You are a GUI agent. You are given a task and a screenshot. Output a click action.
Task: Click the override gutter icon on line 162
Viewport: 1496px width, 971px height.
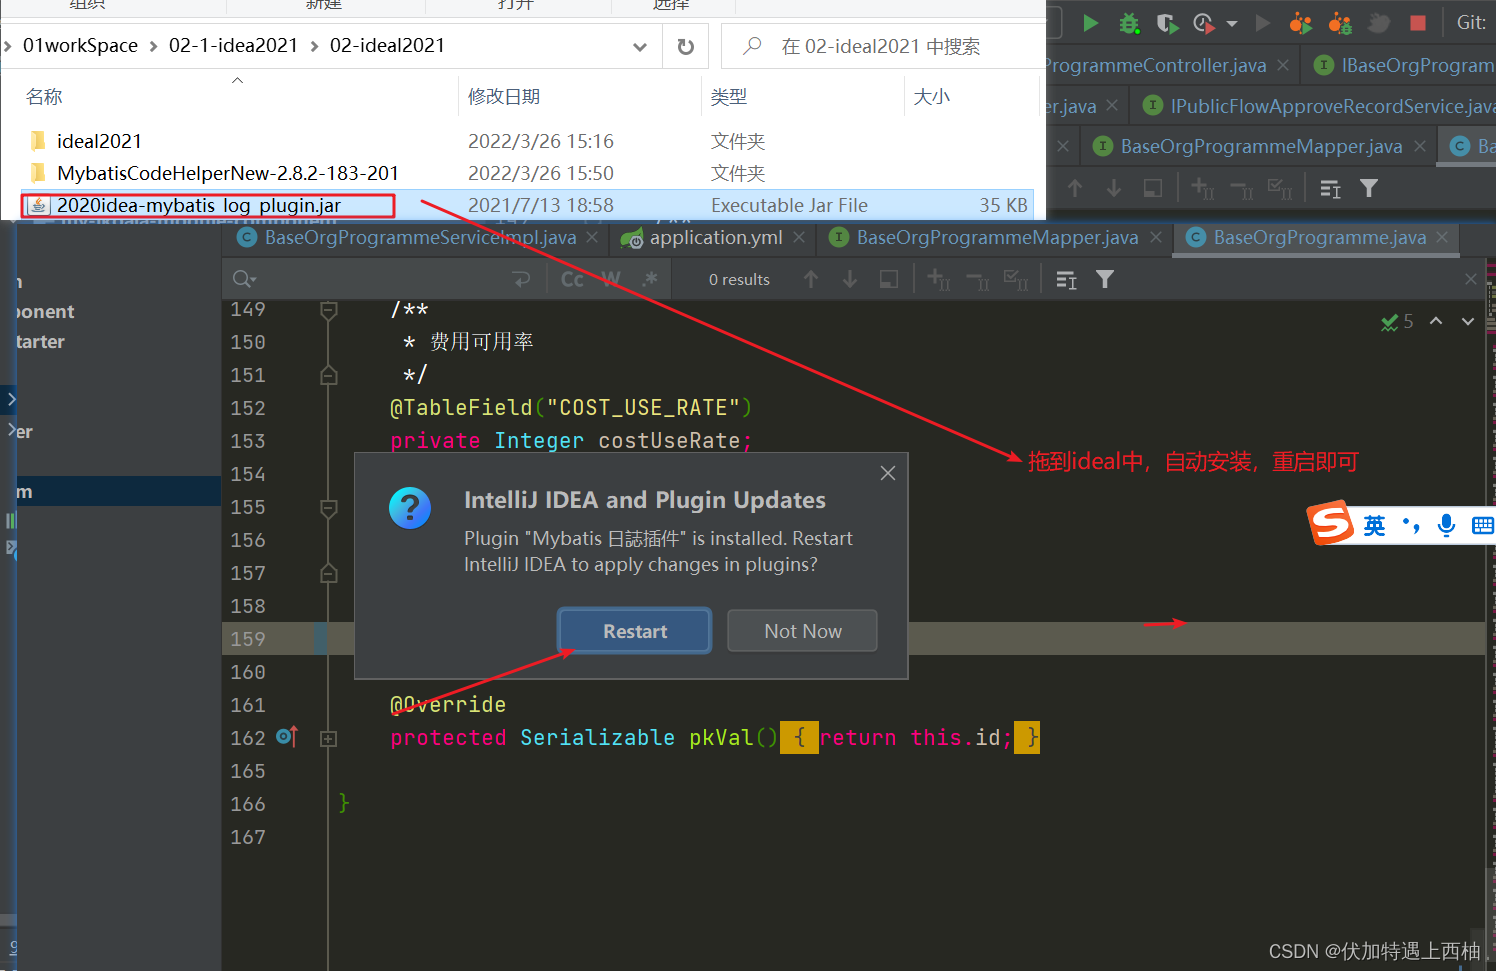[287, 737]
